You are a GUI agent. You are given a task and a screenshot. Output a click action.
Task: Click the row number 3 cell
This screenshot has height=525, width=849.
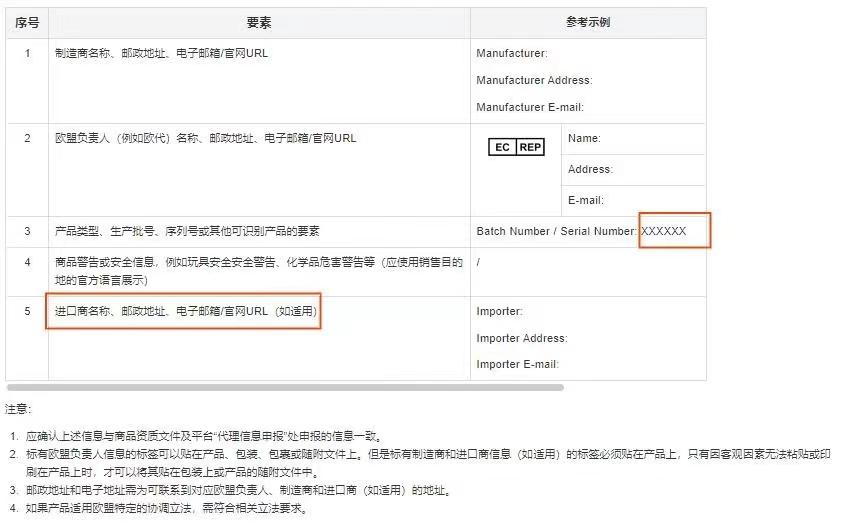27,231
